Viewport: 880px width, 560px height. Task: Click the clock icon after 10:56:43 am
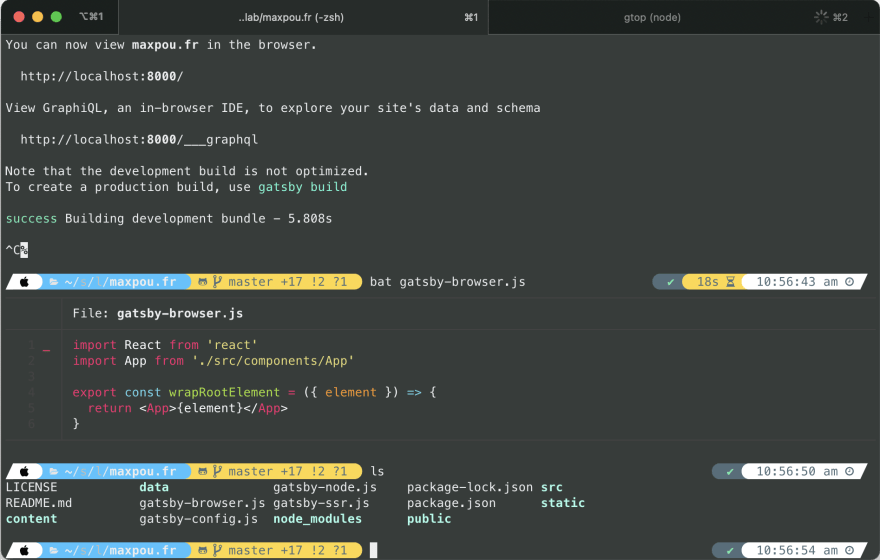click(850, 282)
